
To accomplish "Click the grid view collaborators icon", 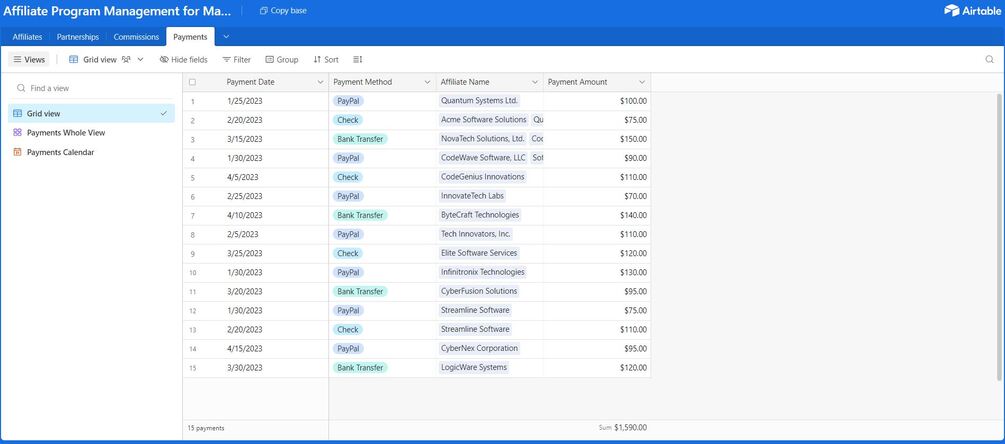I will coord(126,60).
